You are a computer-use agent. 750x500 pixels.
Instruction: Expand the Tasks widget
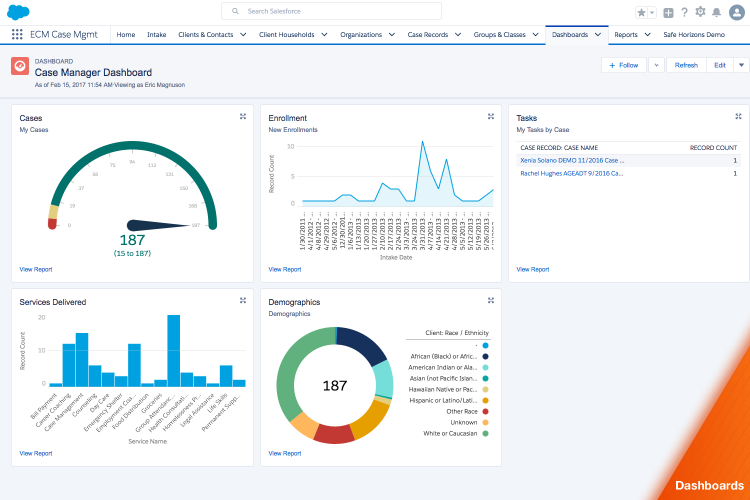click(739, 116)
